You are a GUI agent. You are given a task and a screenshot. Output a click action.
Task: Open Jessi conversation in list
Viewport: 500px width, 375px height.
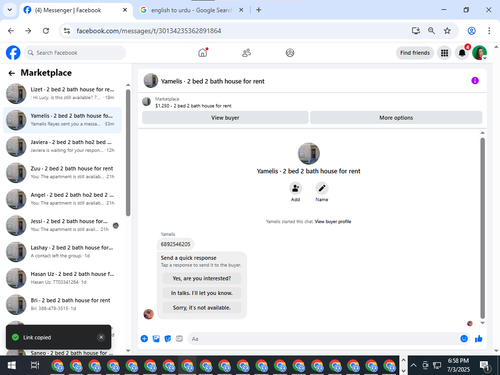(62, 225)
